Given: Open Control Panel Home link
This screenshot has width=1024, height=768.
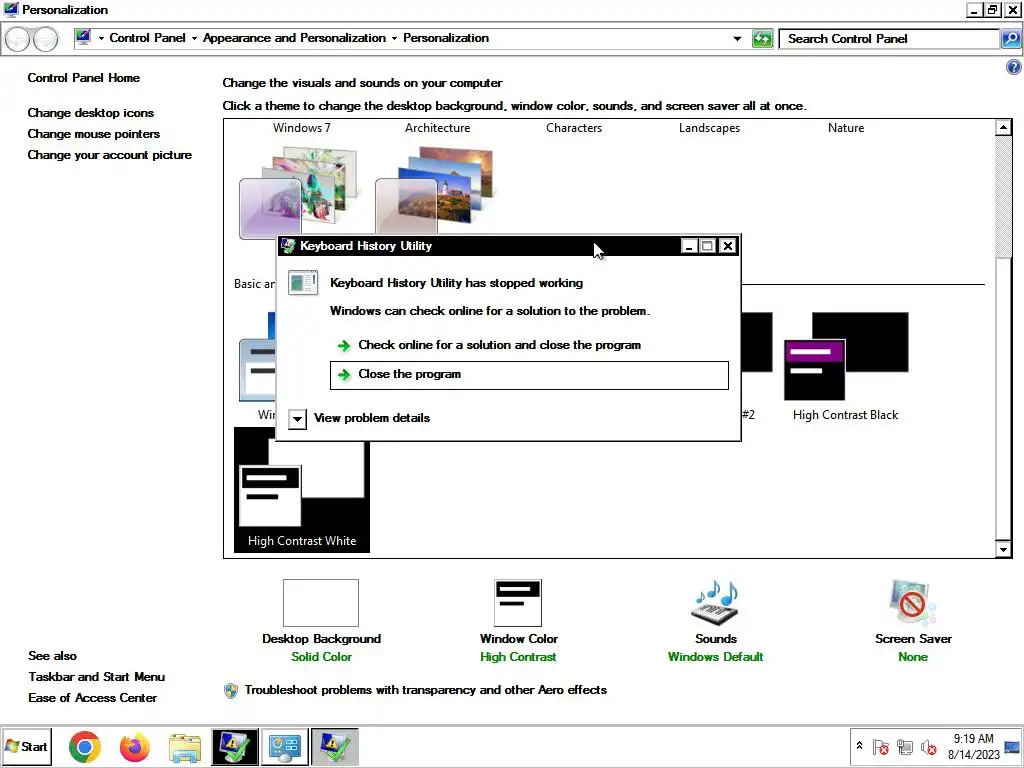Looking at the screenshot, I should pos(84,78).
